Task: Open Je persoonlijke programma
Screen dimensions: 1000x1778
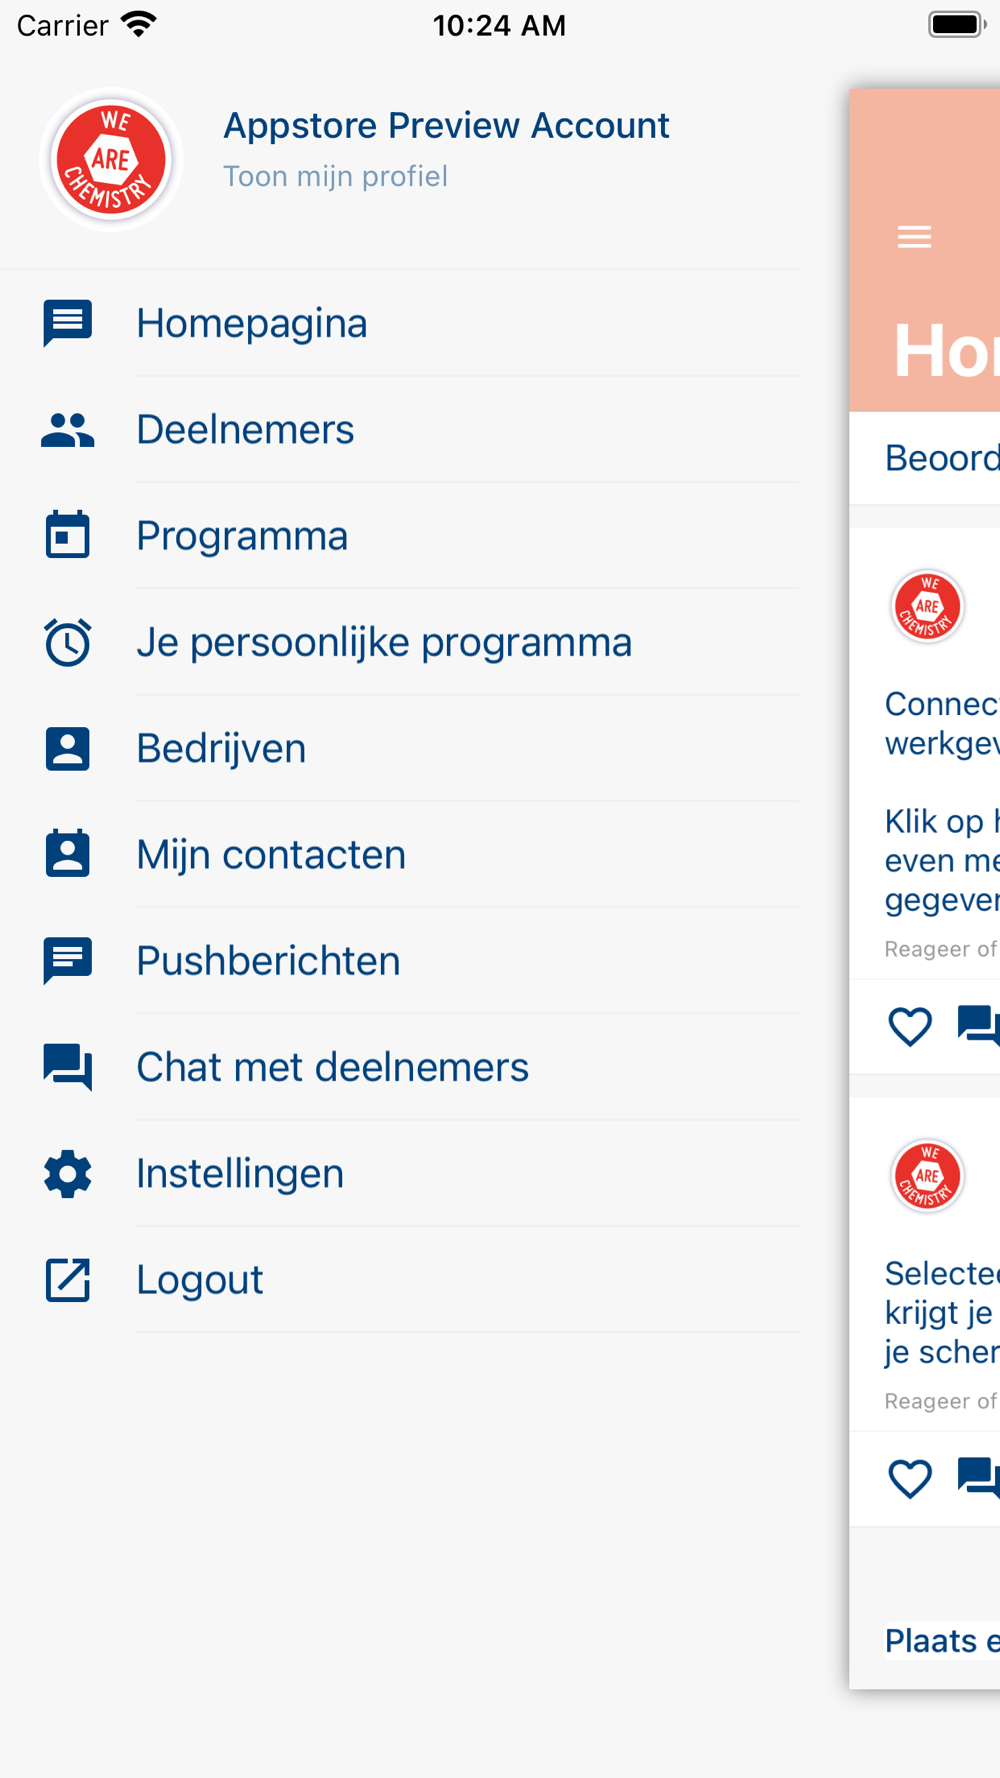Action: coord(384,642)
